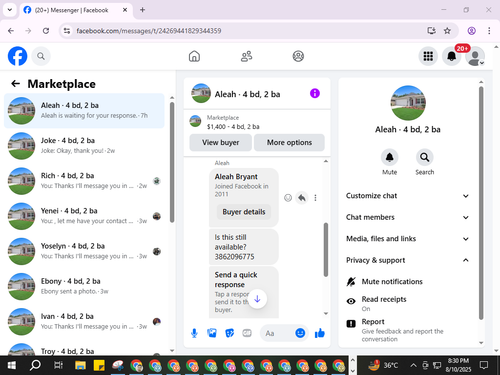Expand the Customize chat section
This screenshot has height=375, width=500.
[407, 196]
